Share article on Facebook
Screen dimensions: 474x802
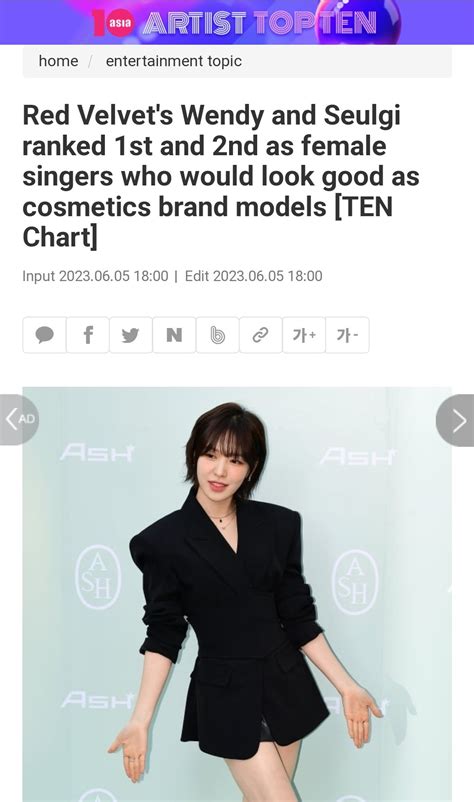tap(88, 335)
